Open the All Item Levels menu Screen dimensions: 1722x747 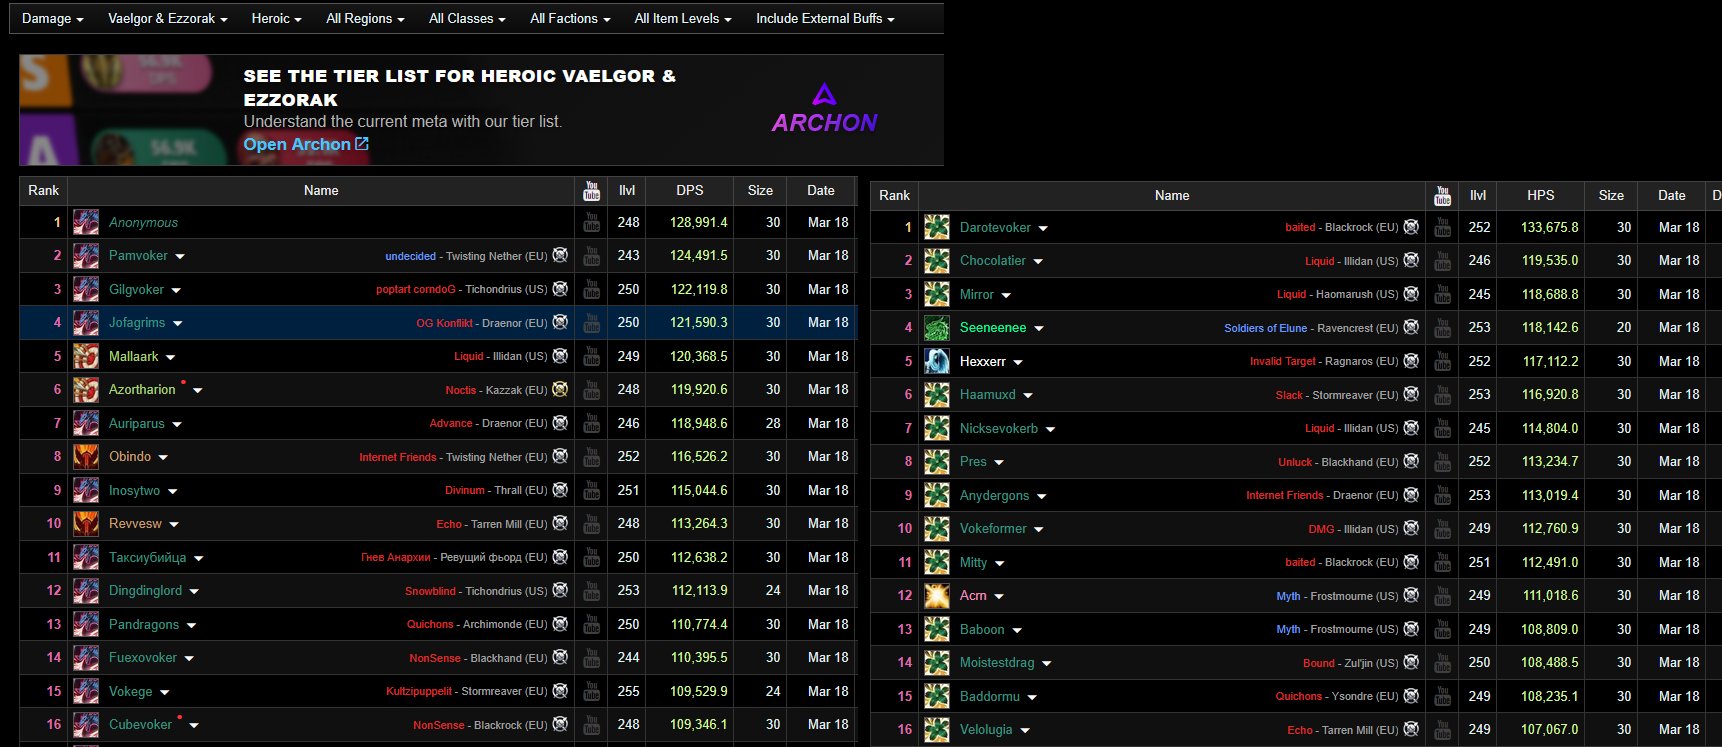[x=683, y=19]
